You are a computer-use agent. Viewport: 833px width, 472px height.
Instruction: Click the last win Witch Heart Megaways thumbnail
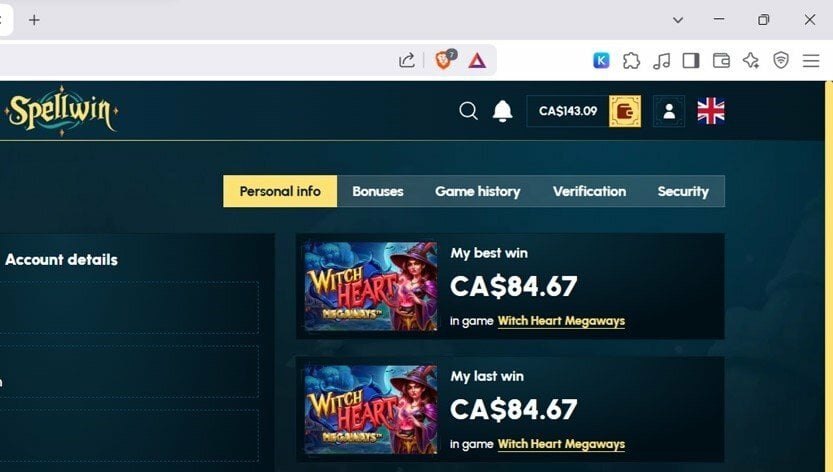tap(371, 409)
